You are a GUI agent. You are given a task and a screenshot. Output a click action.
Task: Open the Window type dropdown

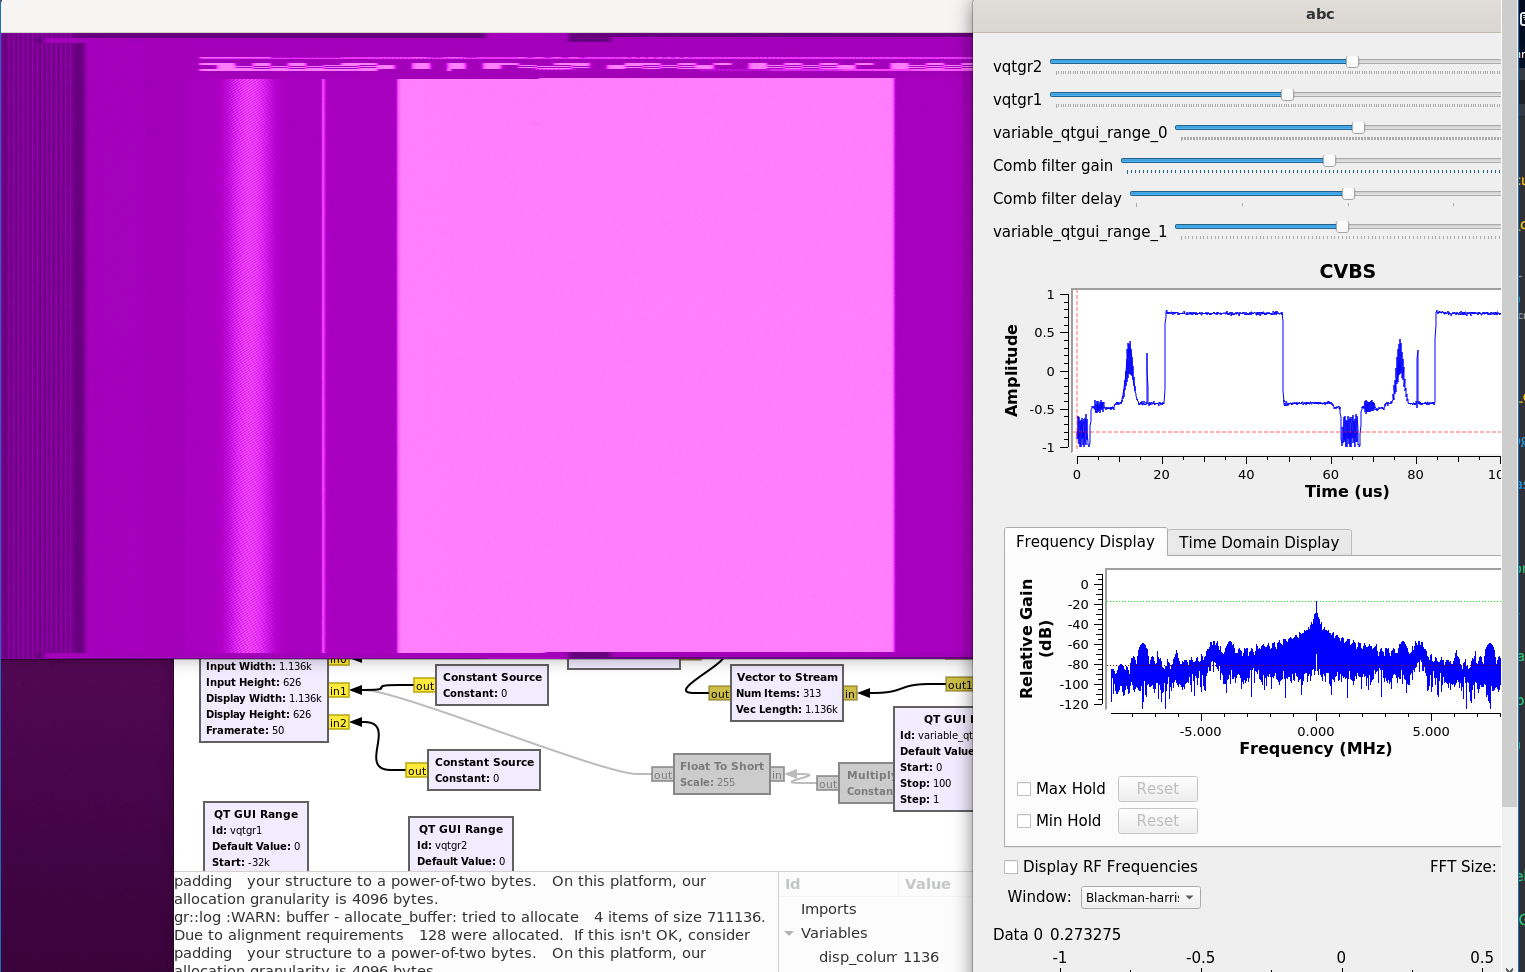[1140, 898]
